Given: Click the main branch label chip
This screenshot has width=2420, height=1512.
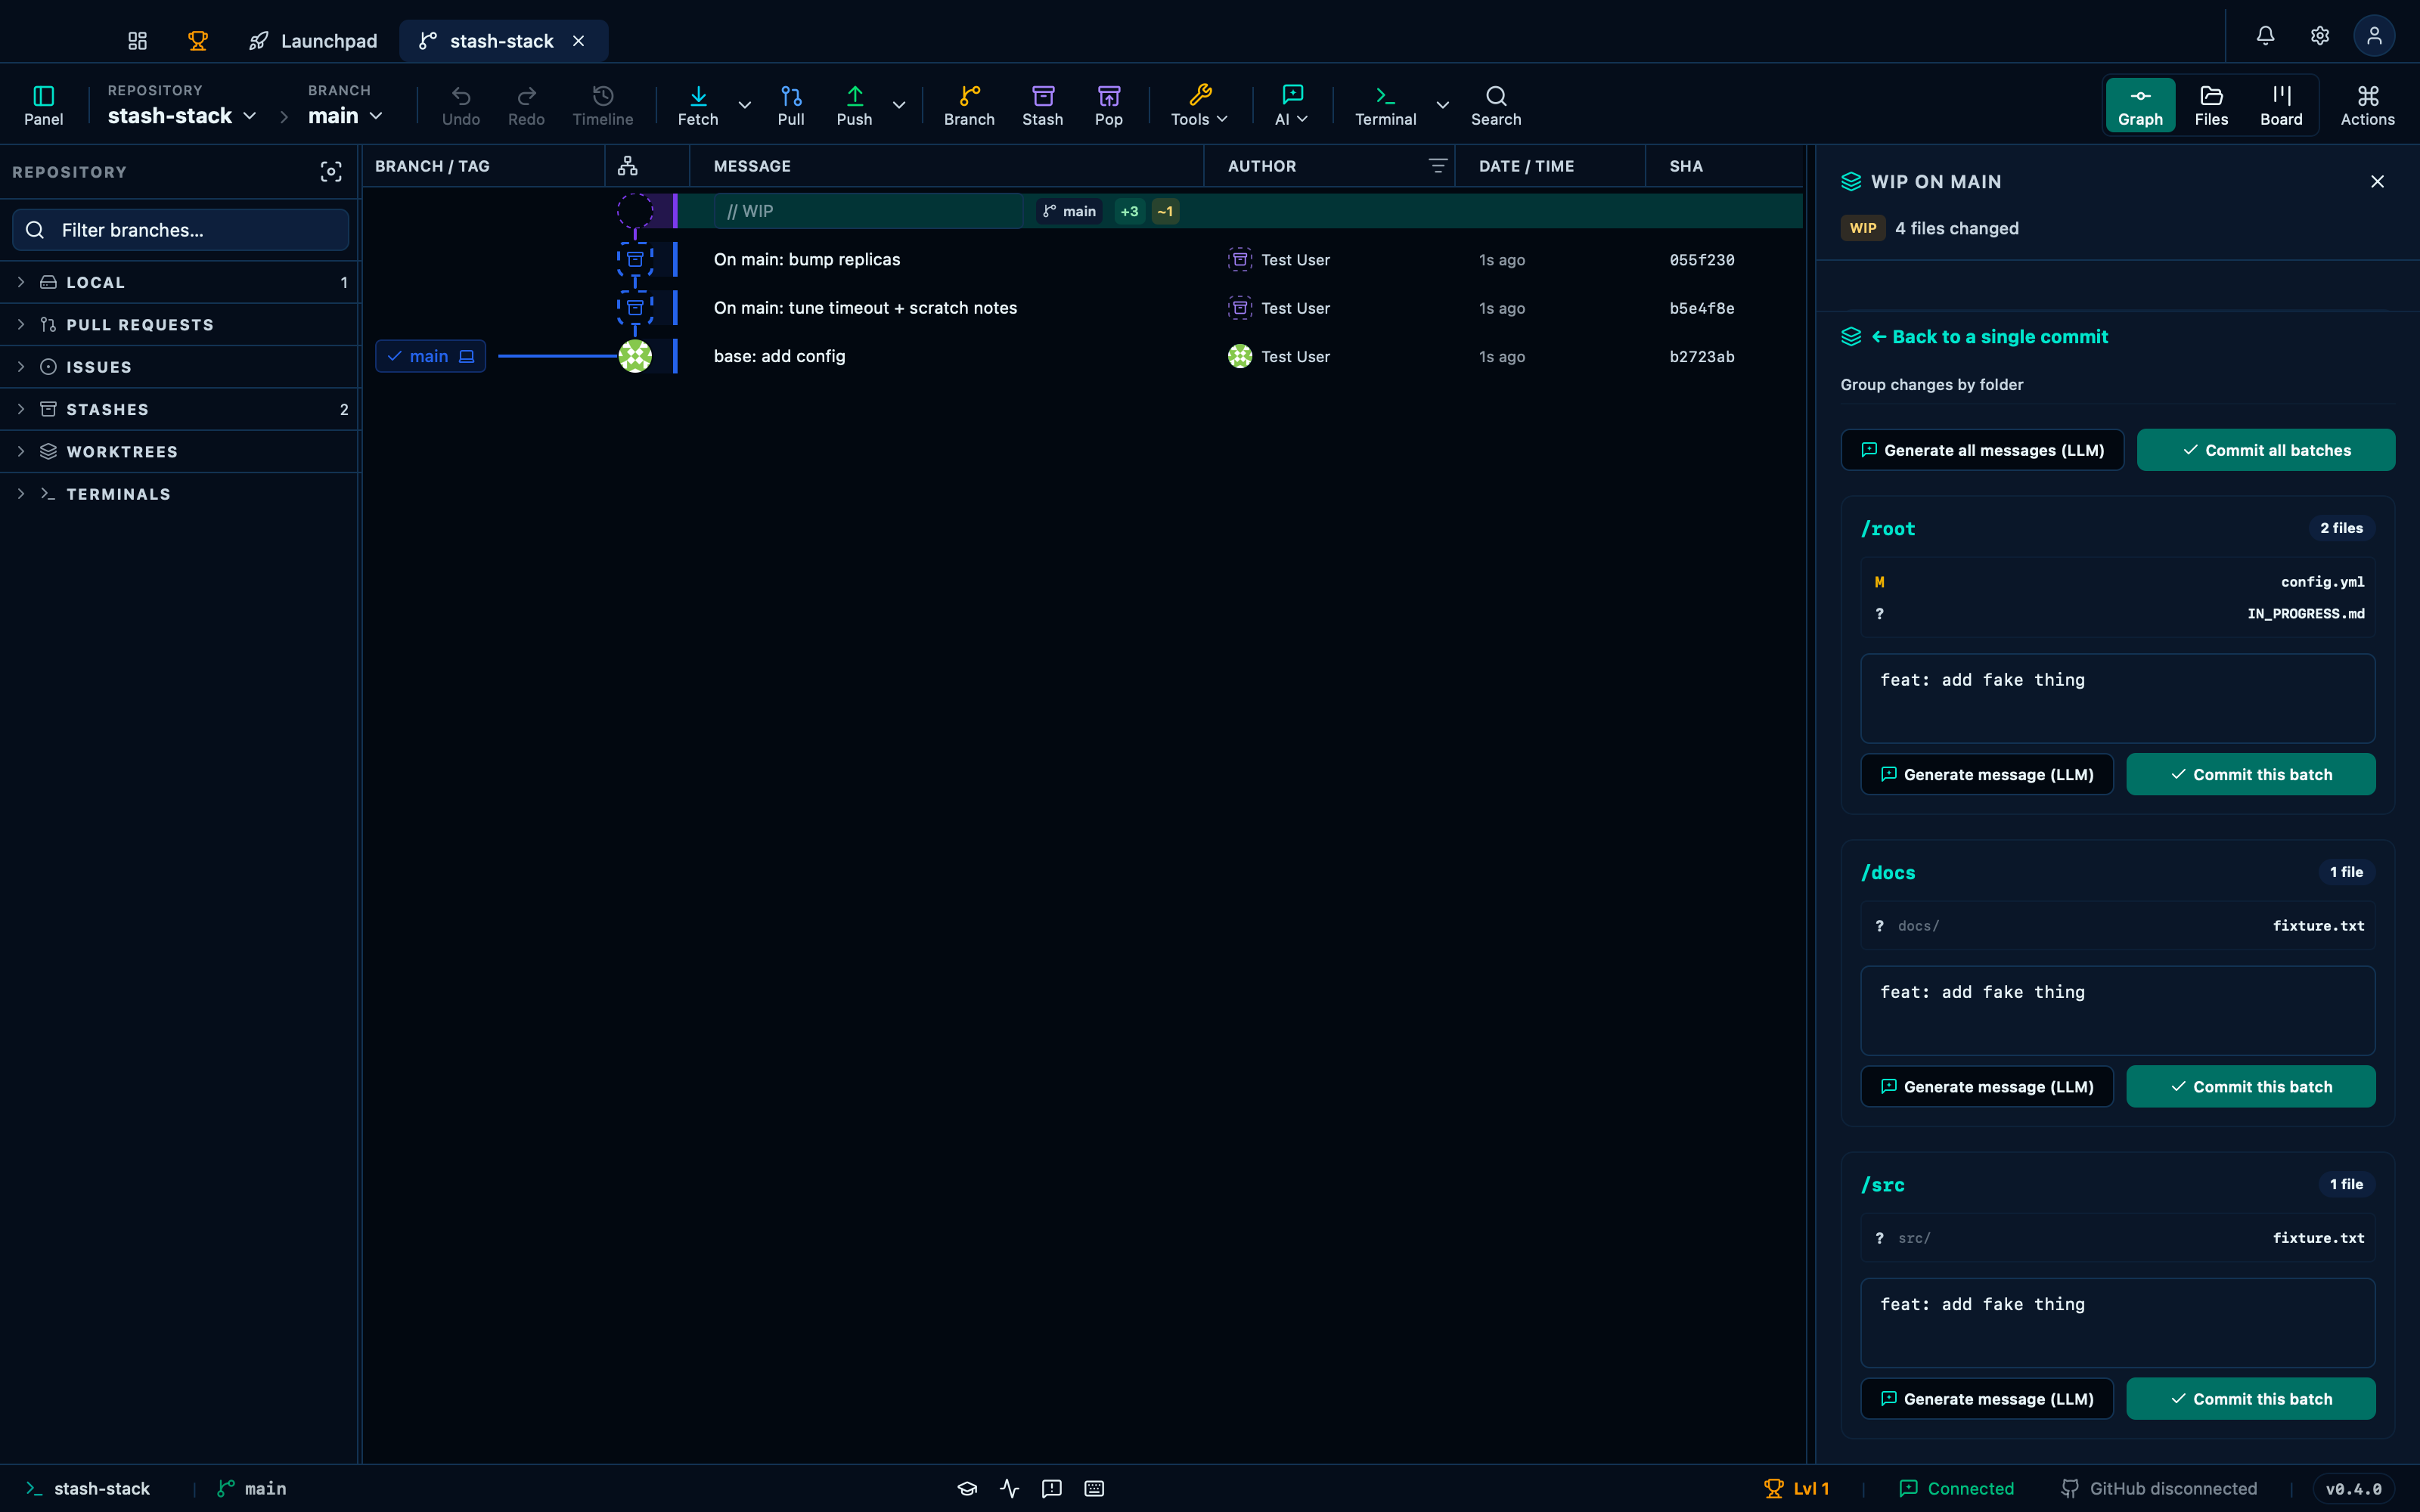Looking at the screenshot, I should pyautogui.click(x=431, y=356).
